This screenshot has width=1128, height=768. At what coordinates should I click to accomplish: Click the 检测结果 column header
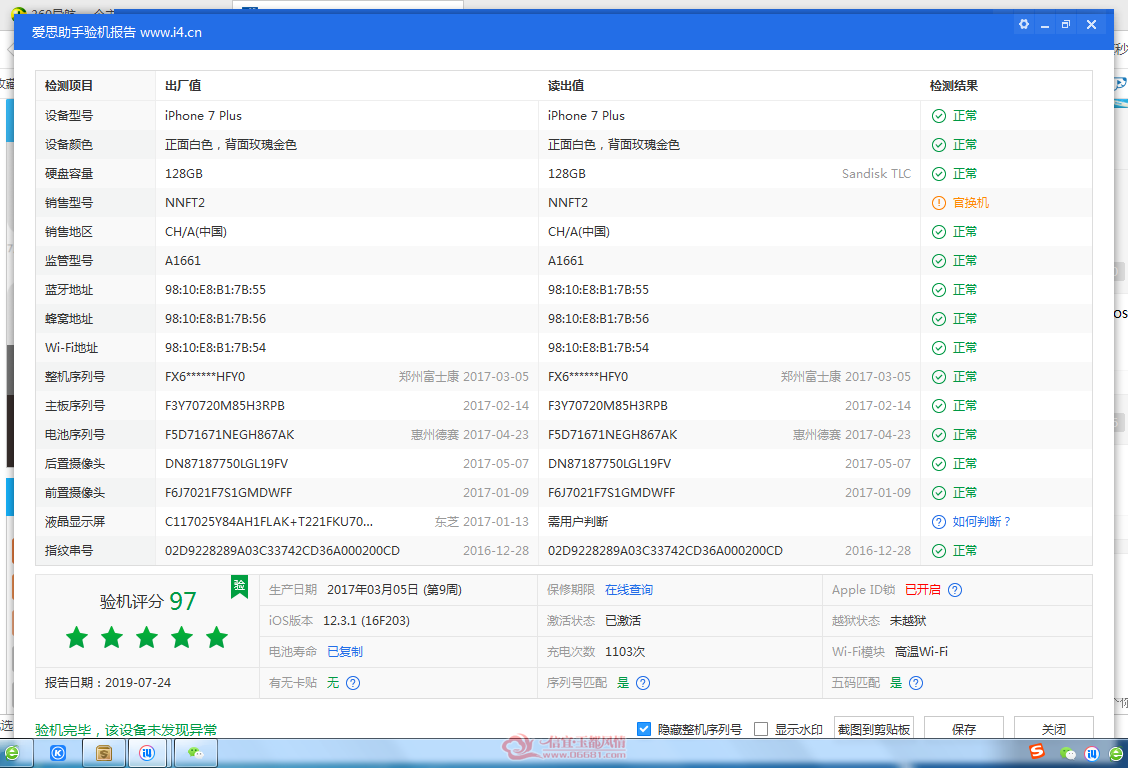coord(954,86)
